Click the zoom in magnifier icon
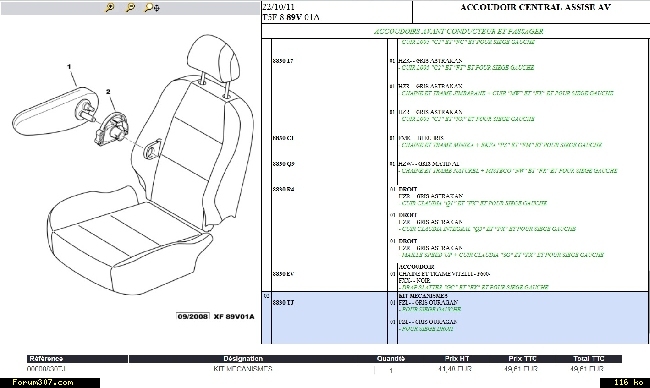Viewport: 650px width, 388px height. [x=110, y=7]
